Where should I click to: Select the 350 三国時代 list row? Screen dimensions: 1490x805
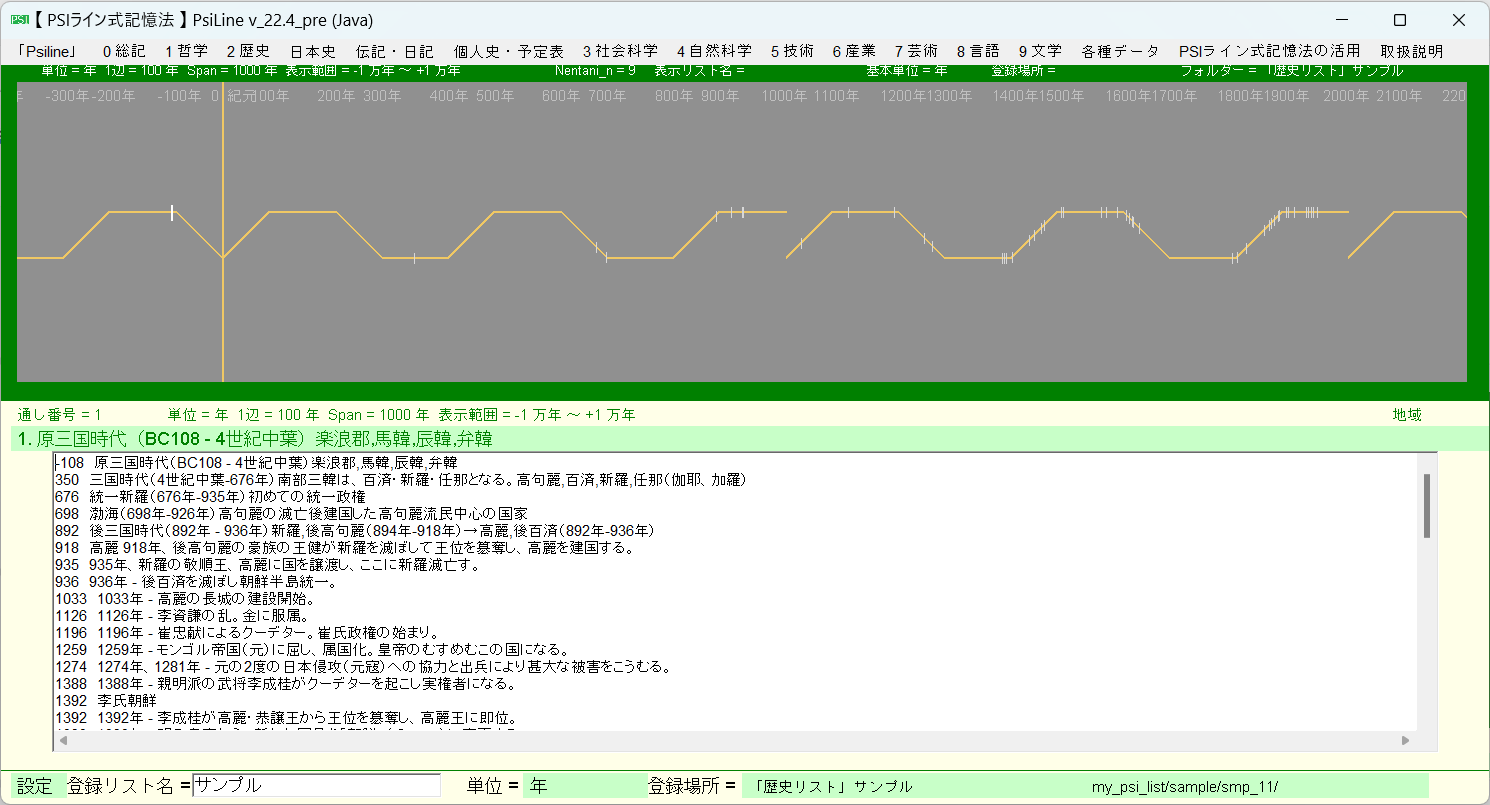point(736,480)
